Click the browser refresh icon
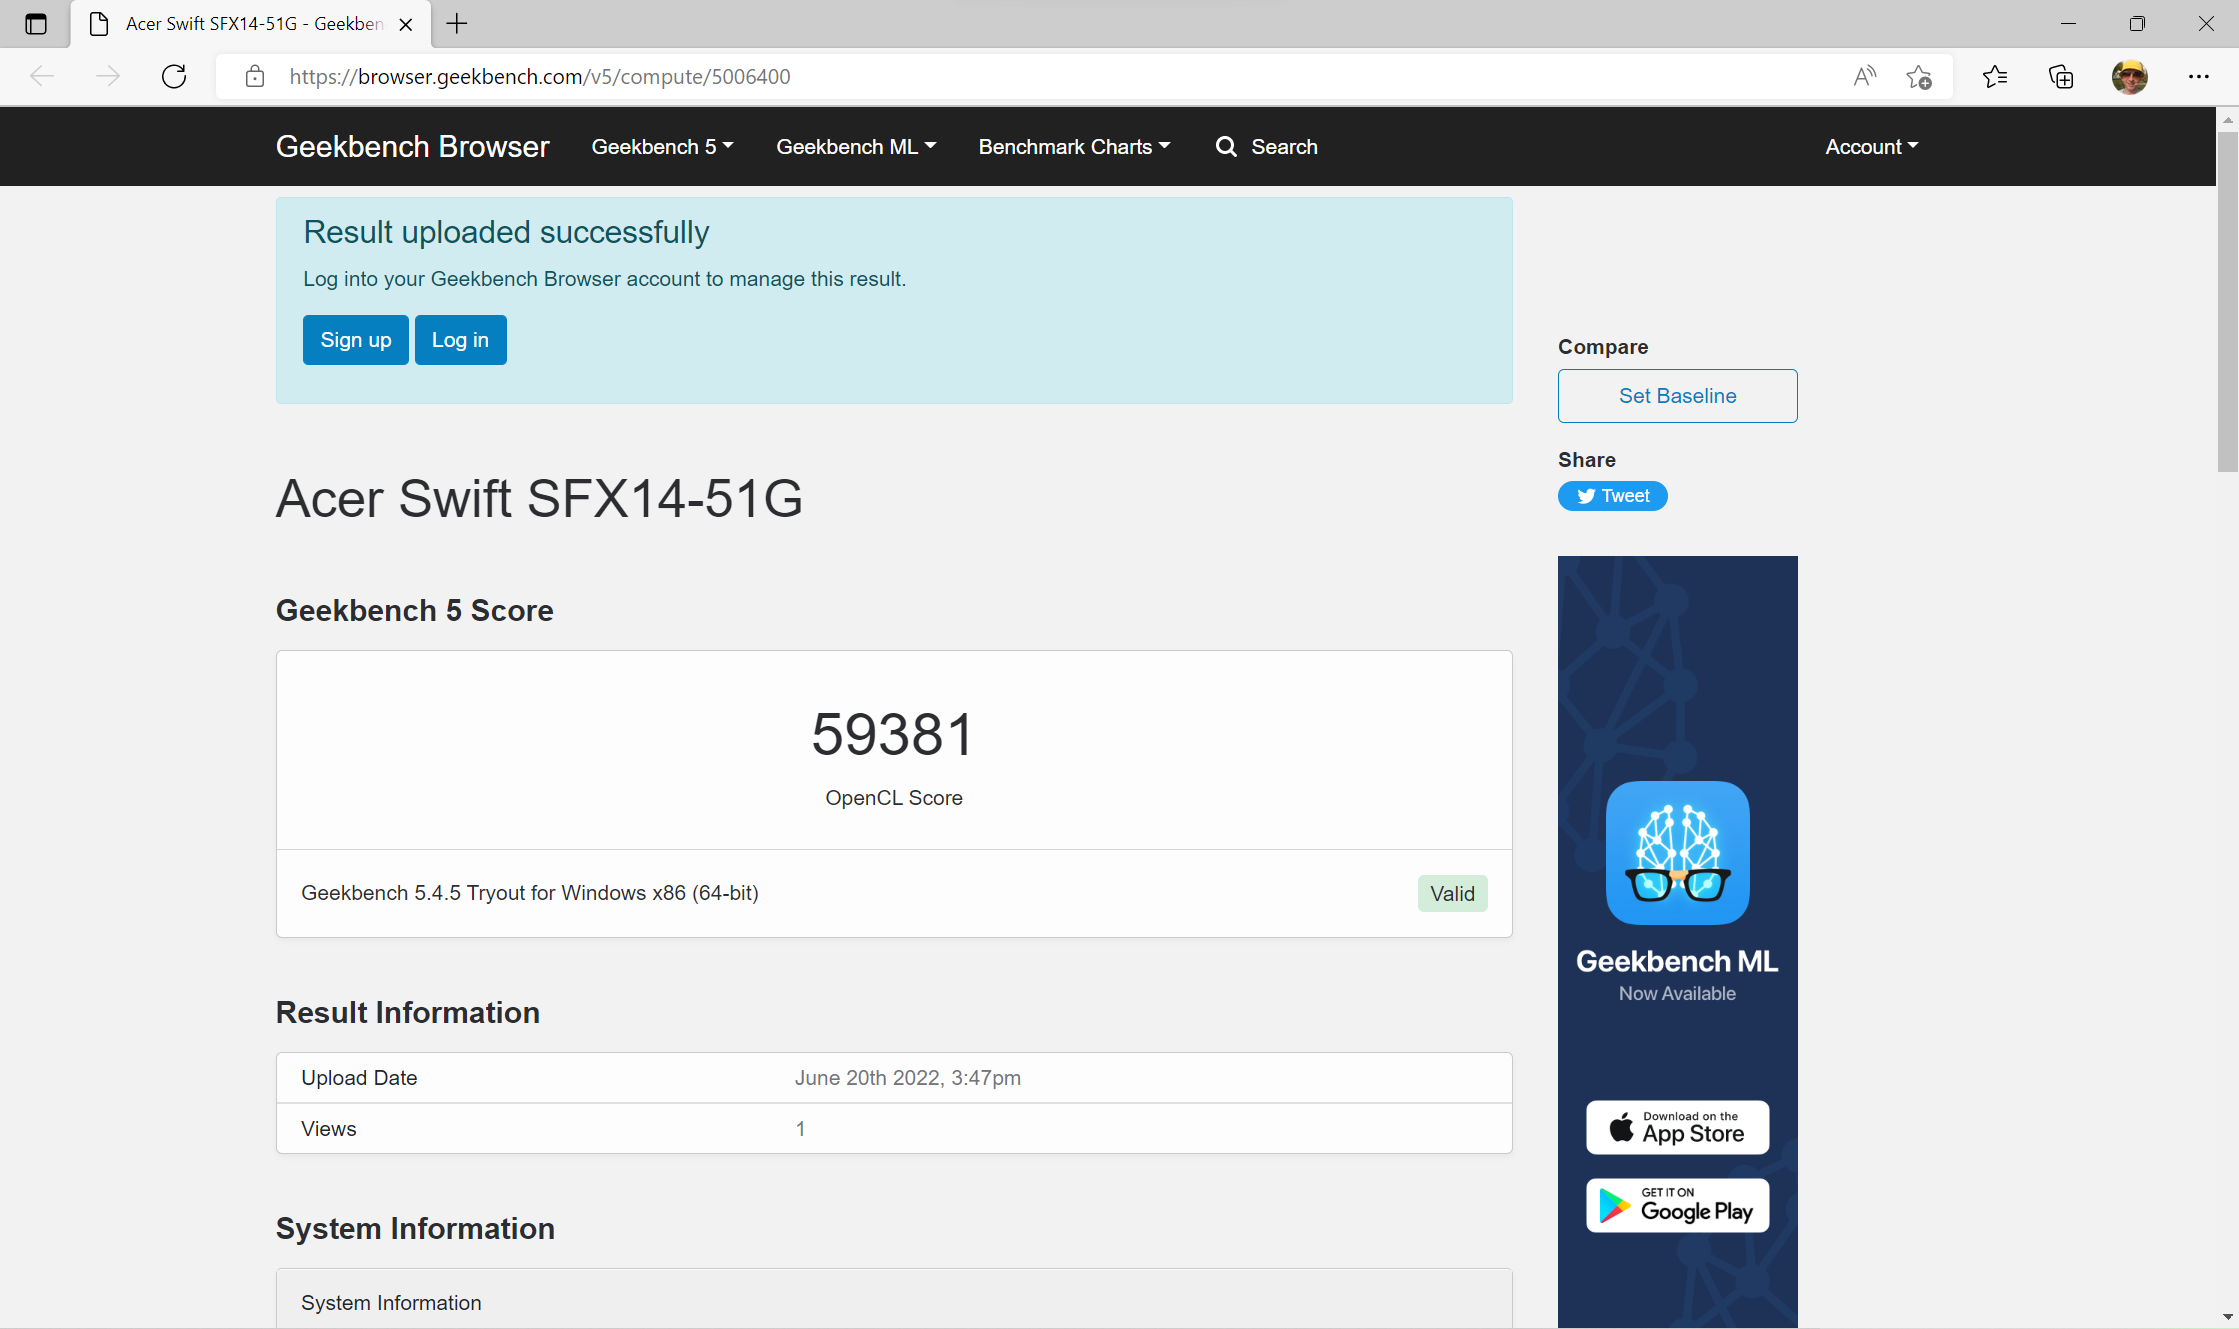 pos(176,76)
